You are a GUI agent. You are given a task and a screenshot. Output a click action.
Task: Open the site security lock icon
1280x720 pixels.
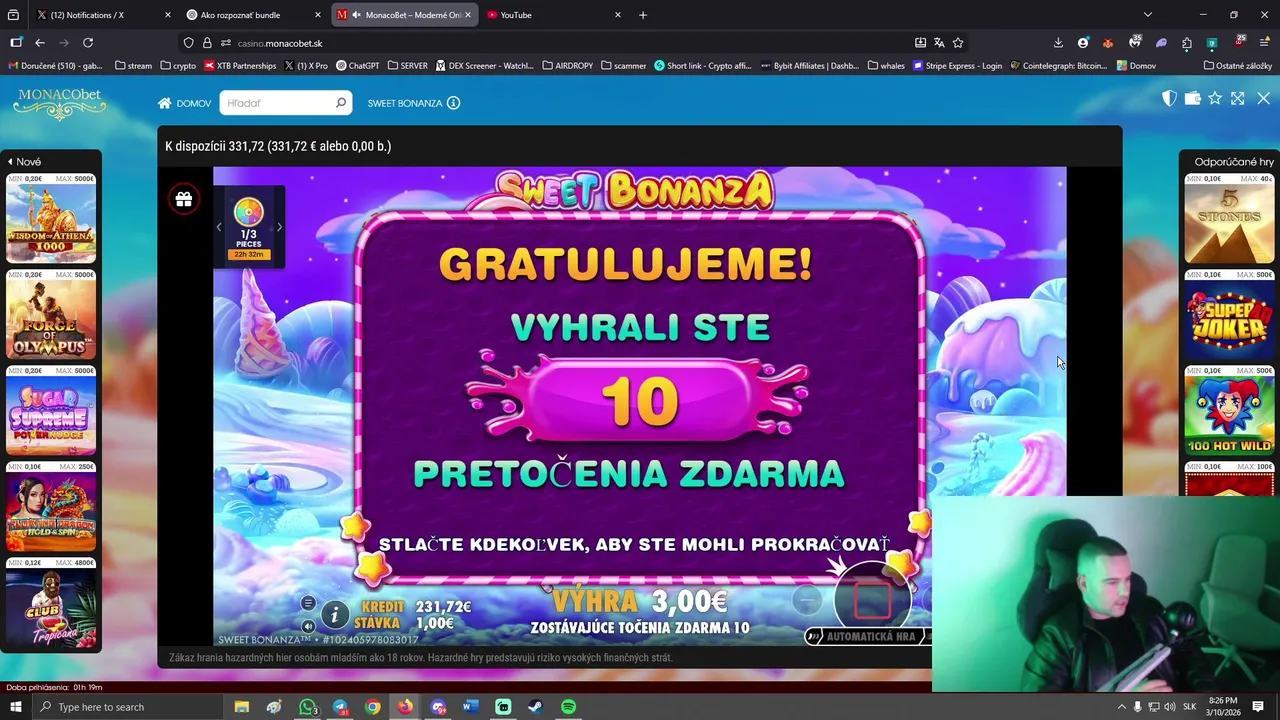click(x=207, y=43)
